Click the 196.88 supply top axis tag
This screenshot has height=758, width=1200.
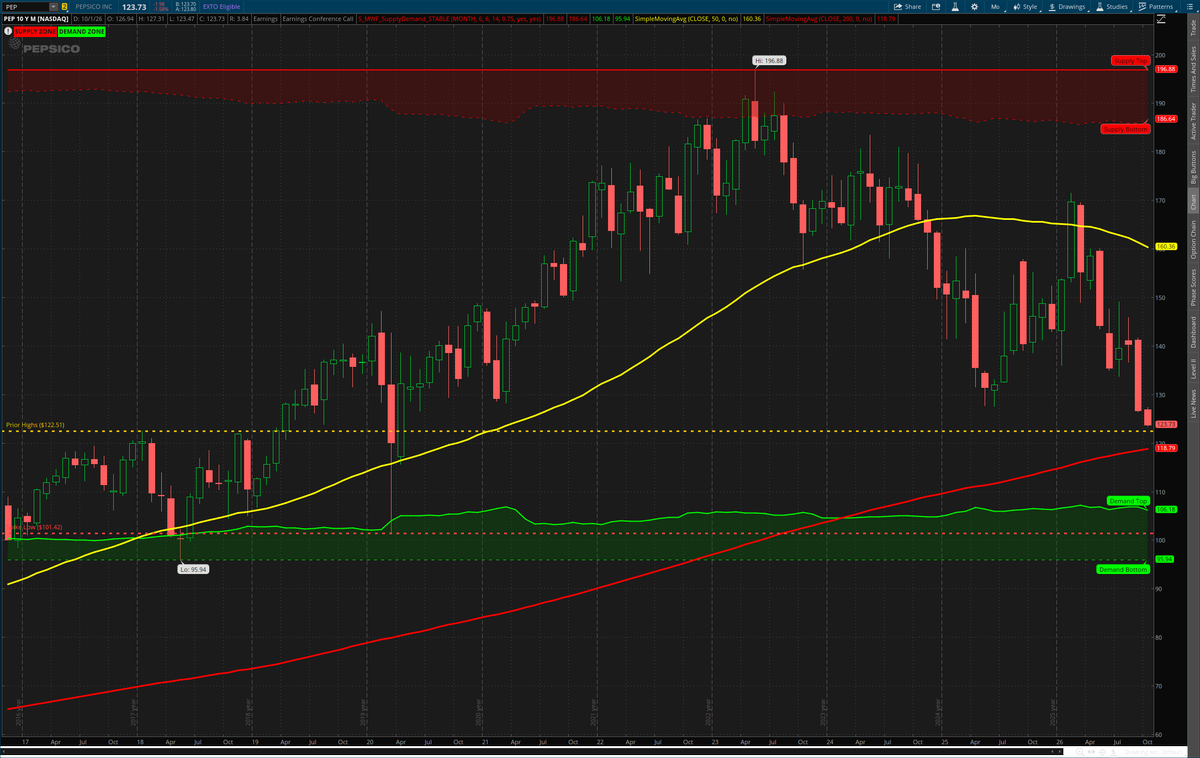point(1164,70)
